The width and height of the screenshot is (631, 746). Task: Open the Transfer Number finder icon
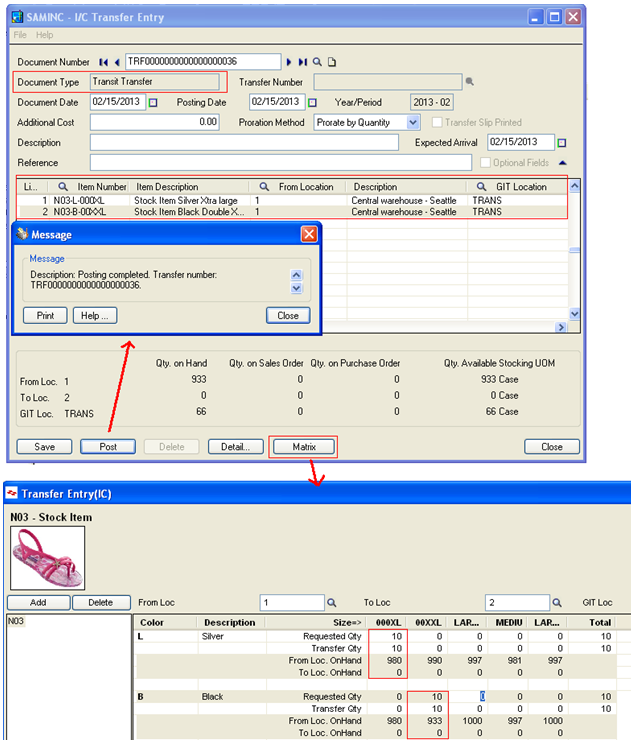[x=470, y=82]
